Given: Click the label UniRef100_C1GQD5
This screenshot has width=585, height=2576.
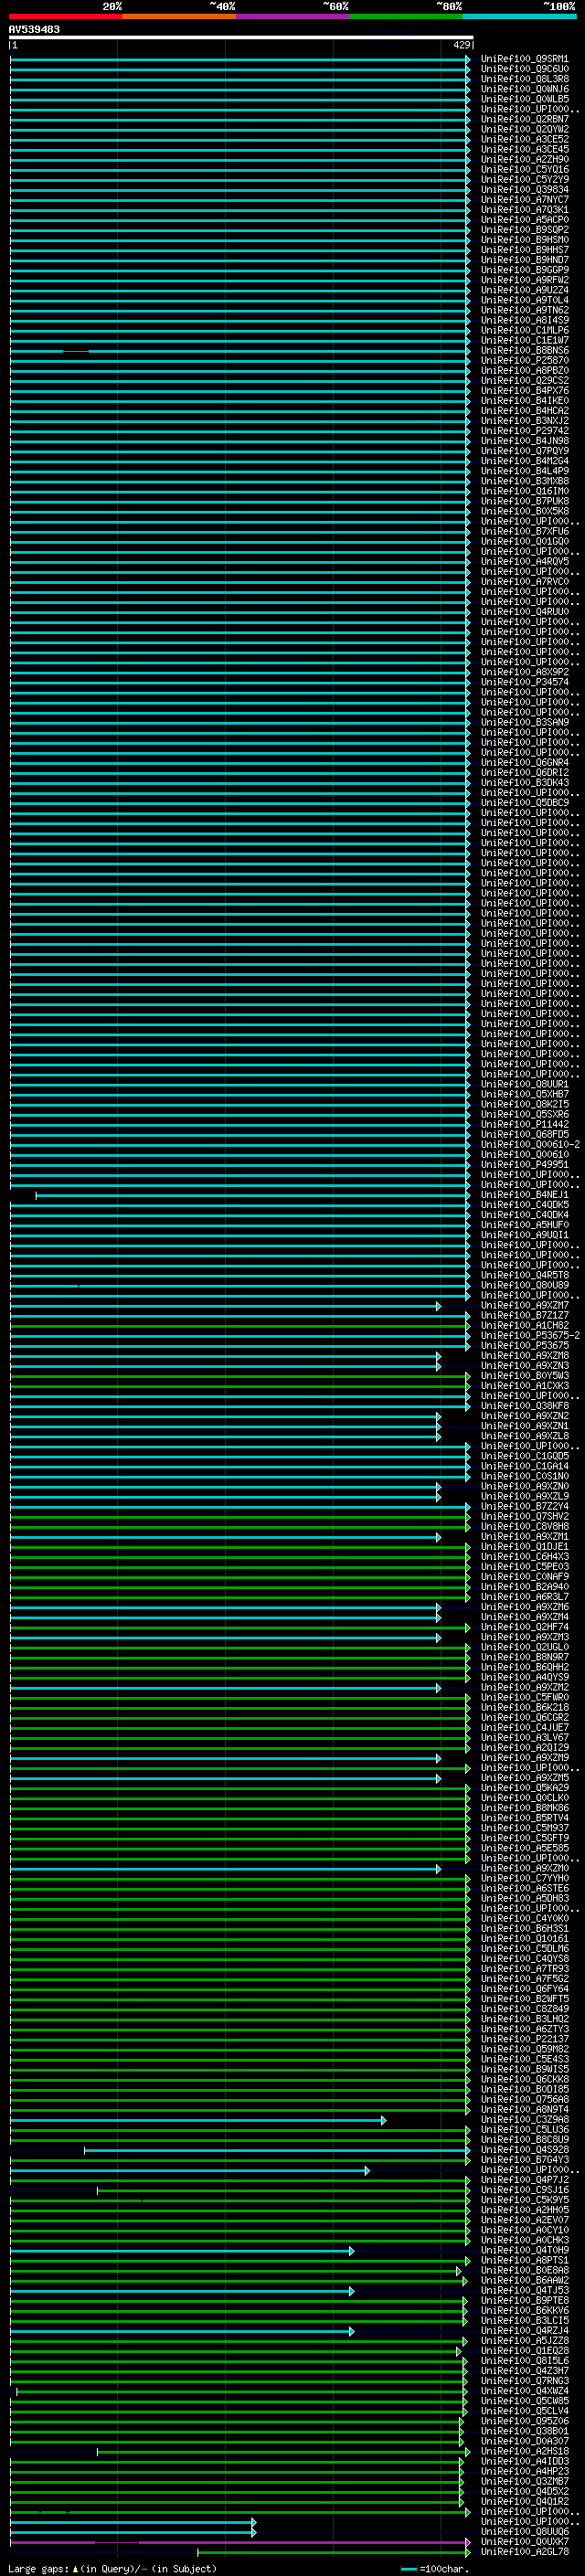Looking at the screenshot, I should 524,1456.
